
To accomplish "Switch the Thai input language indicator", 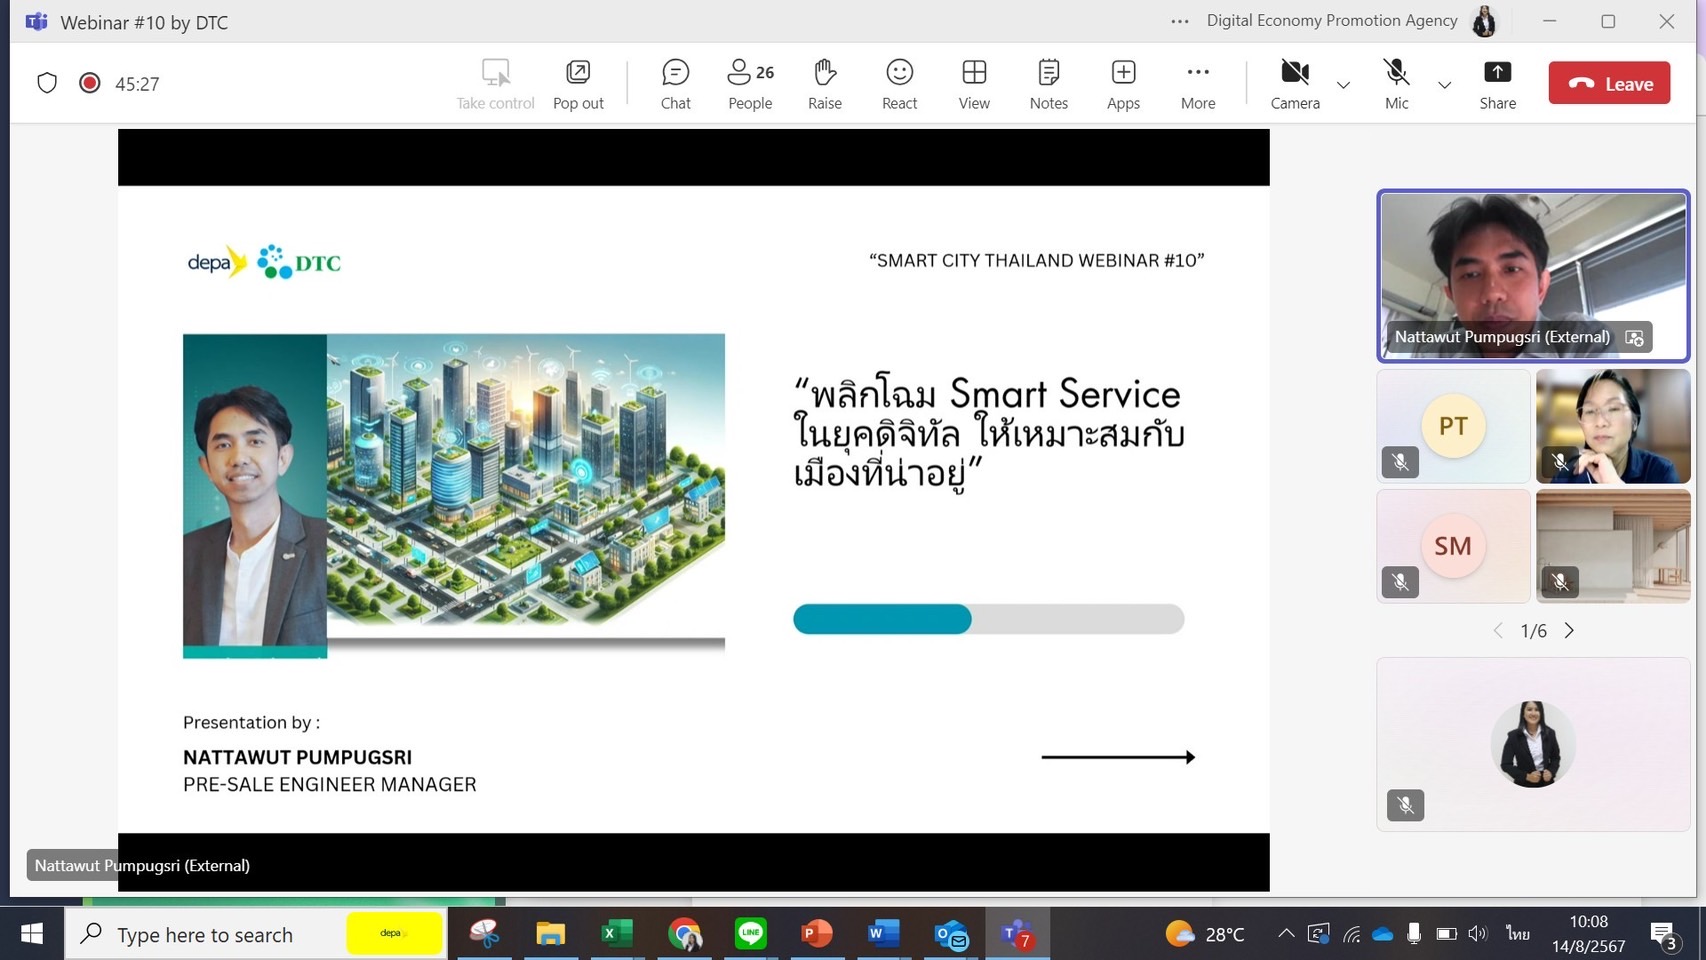I will pyautogui.click(x=1518, y=934).
